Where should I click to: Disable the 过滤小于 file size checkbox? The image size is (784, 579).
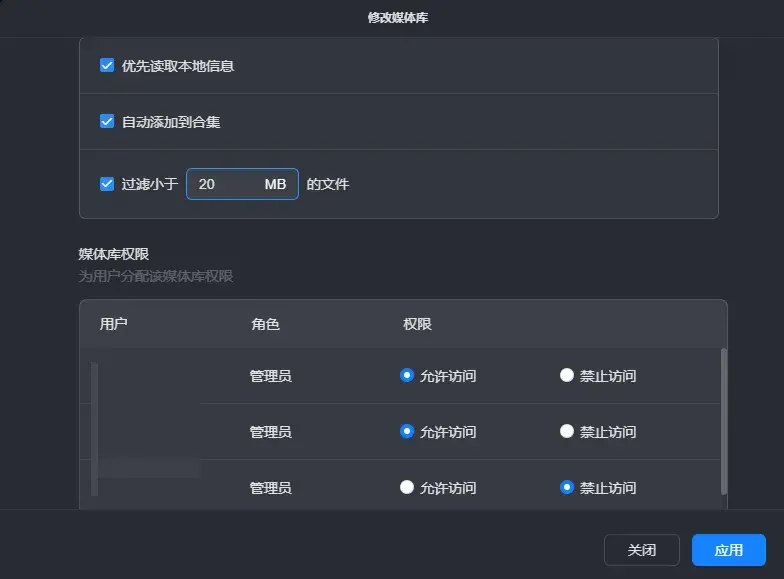(107, 184)
